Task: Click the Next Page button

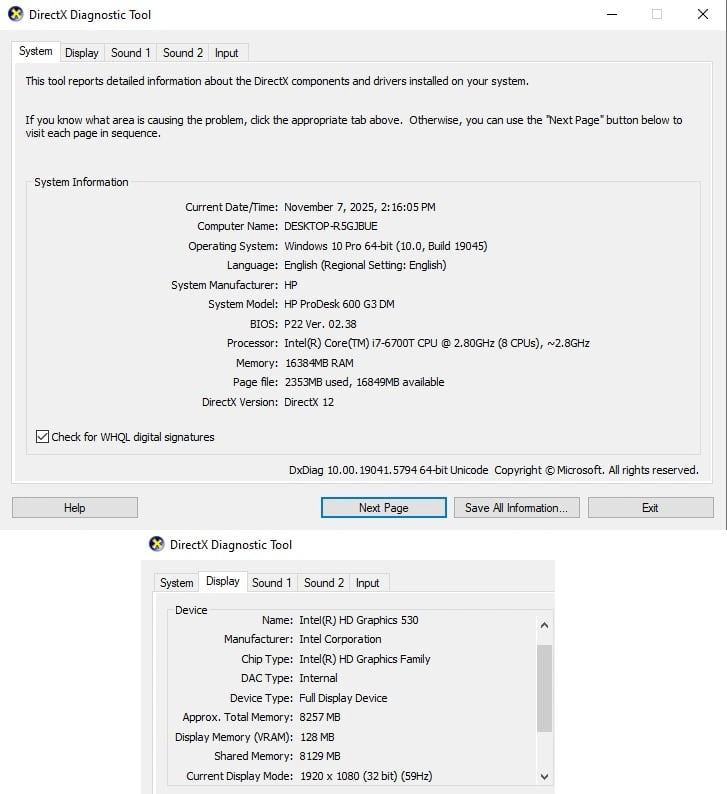Action: click(383, 508)
